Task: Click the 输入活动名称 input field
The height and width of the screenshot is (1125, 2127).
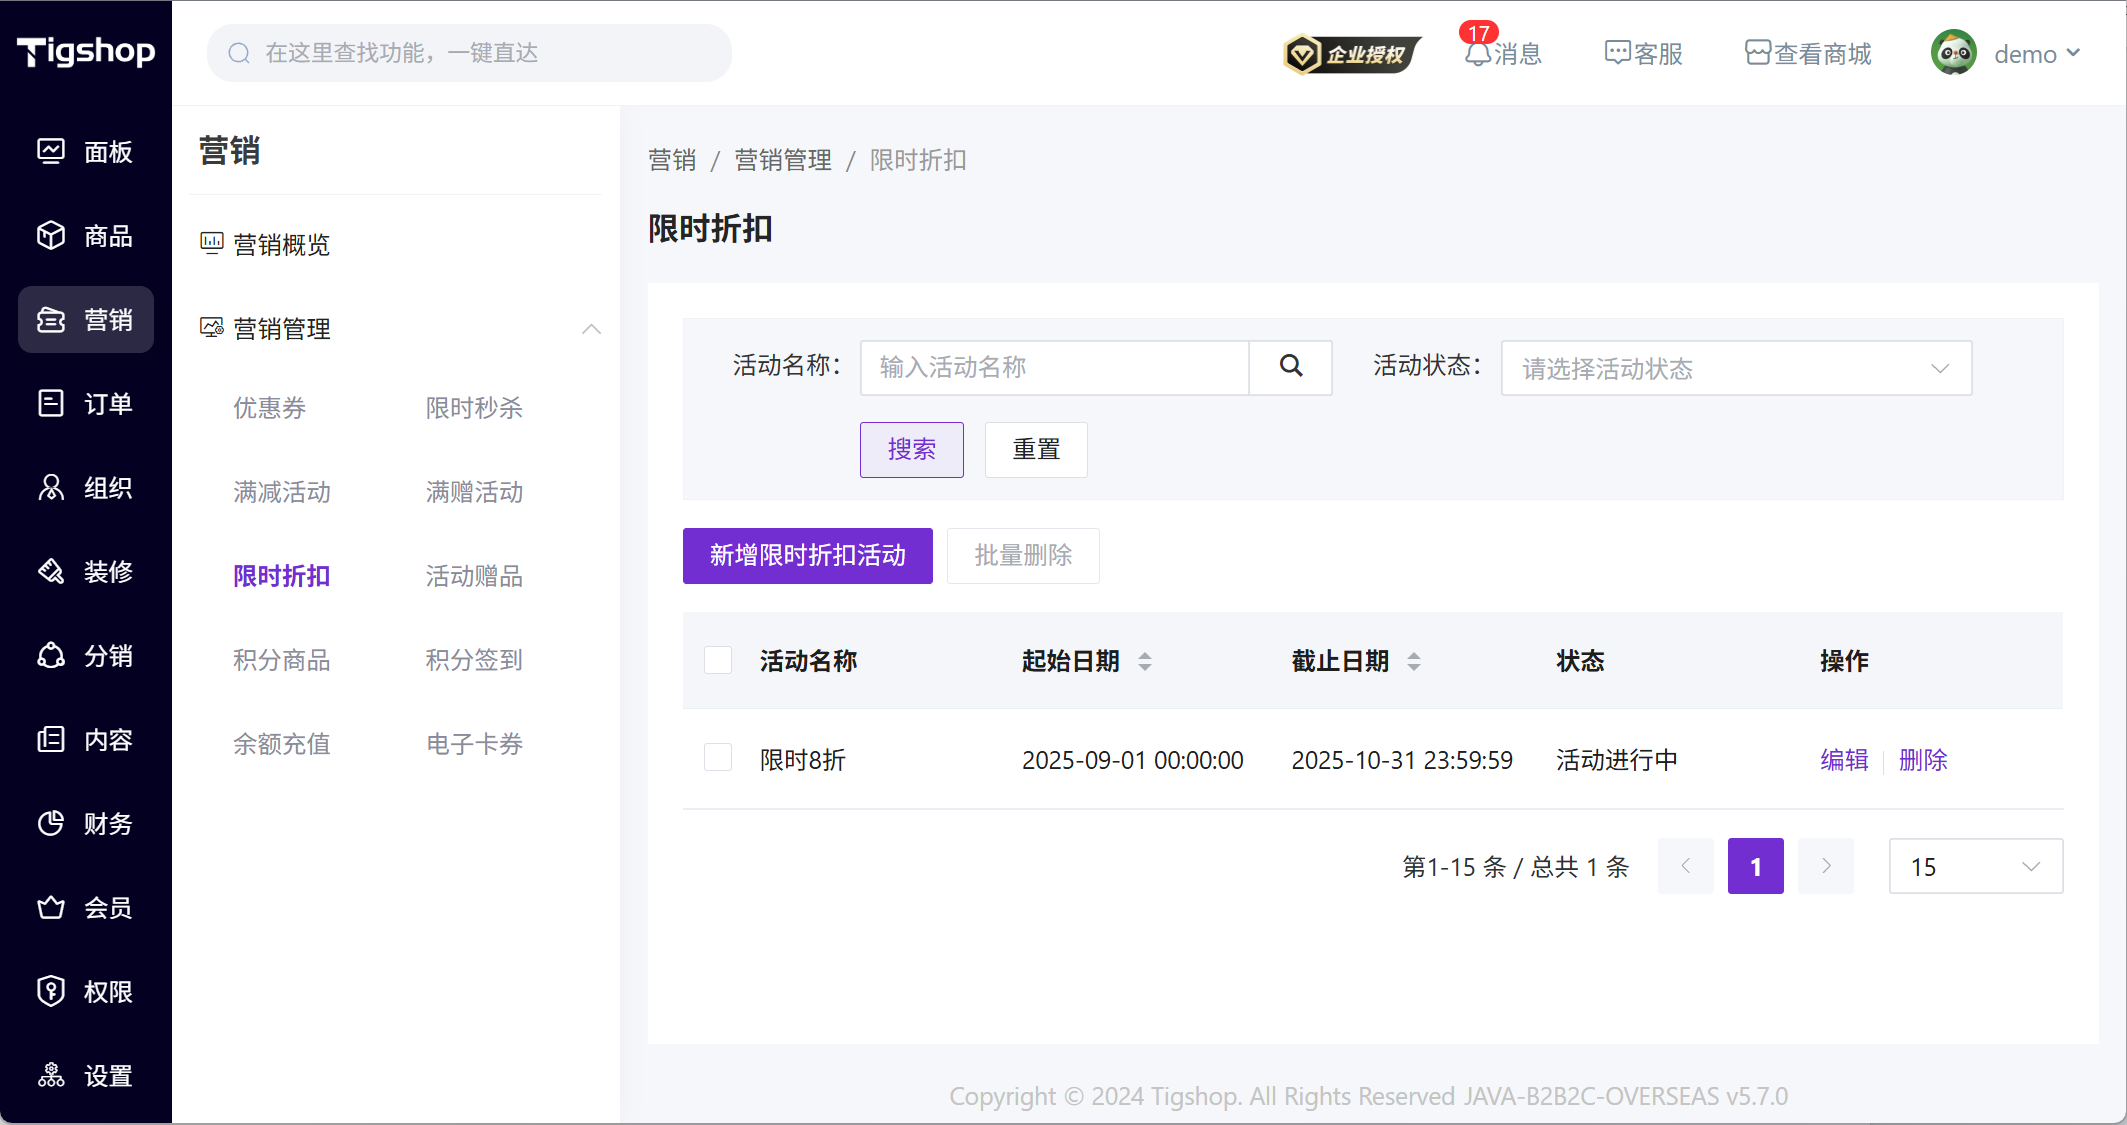Action: tap(1054, 367)
